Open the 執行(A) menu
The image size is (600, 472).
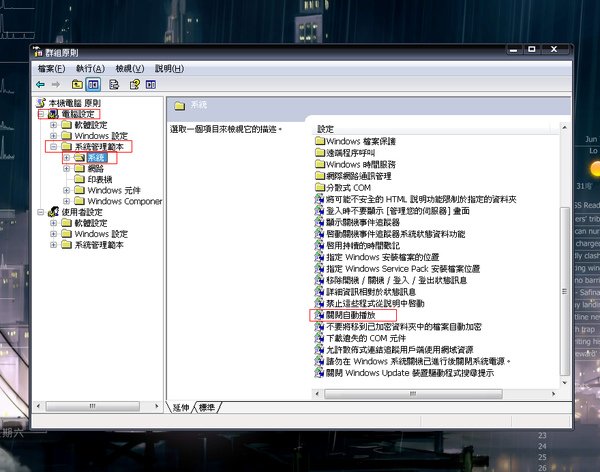pyautogui.click(x=90, y=69)
